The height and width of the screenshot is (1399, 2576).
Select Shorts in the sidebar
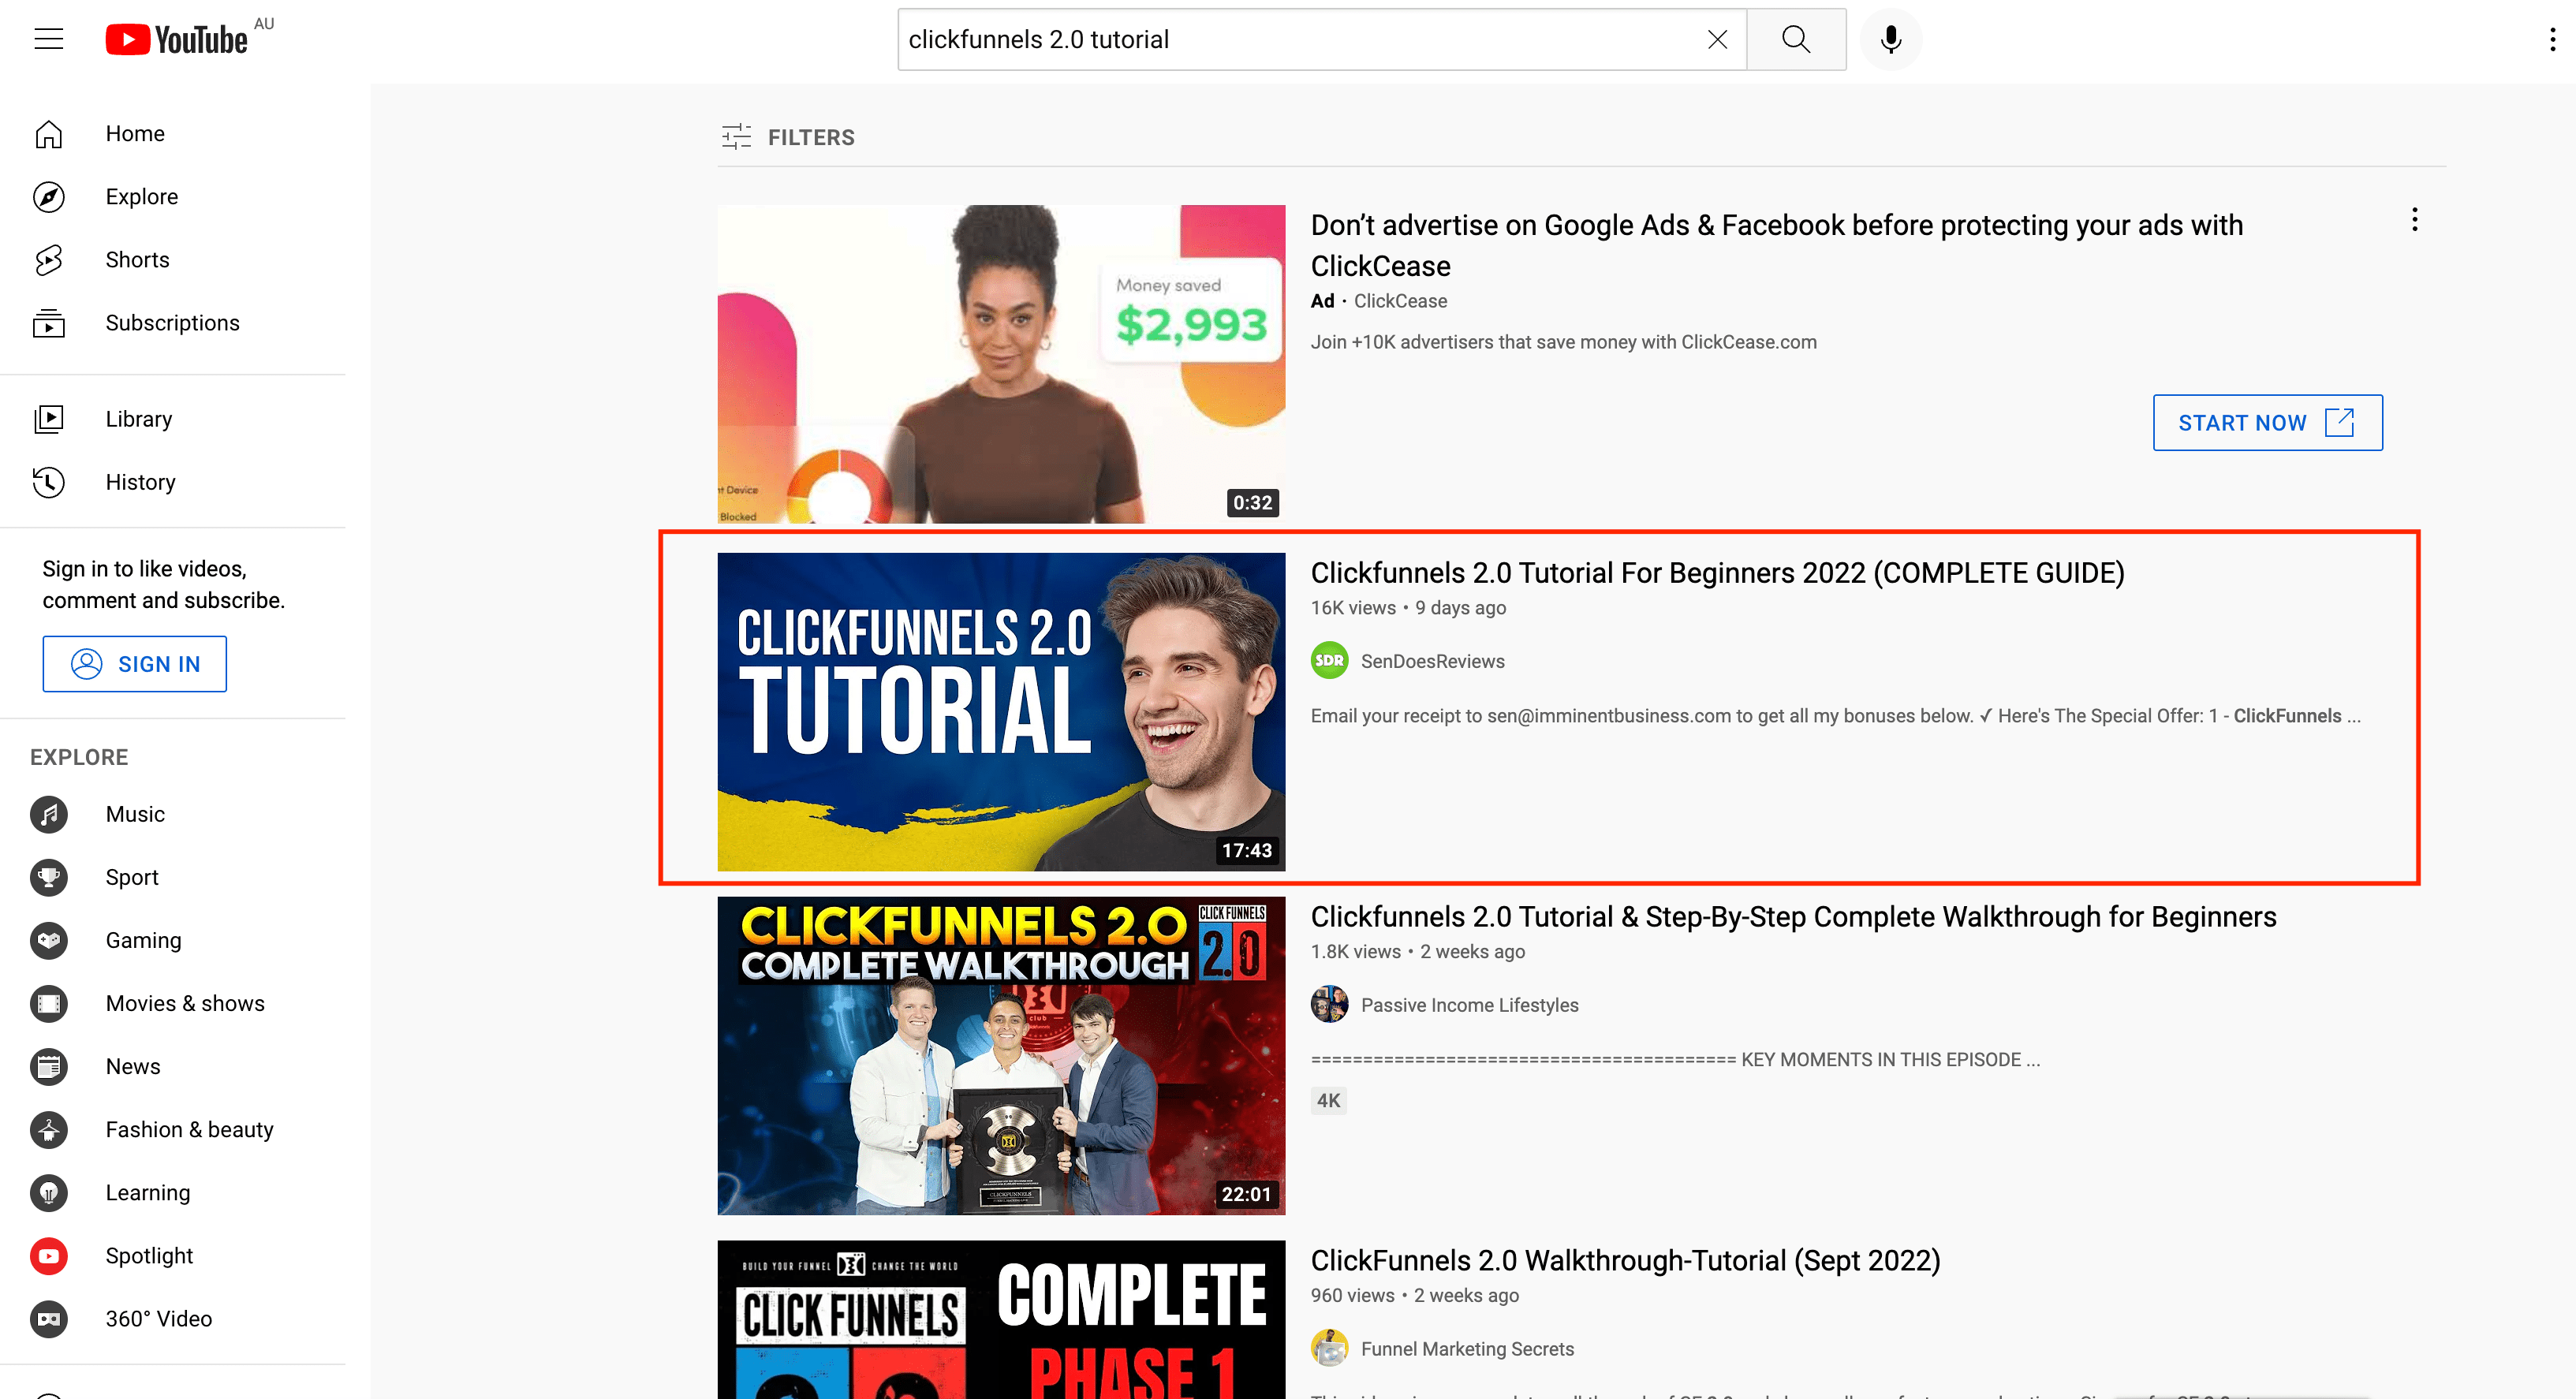173,259
